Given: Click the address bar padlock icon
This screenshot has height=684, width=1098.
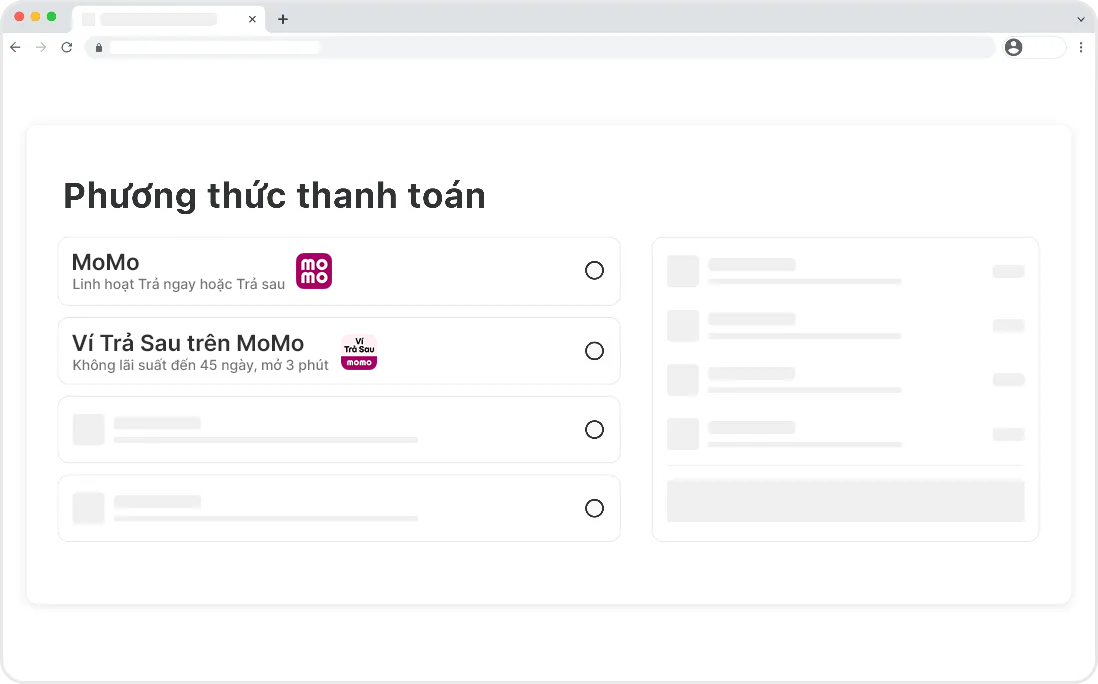Looking at the screenshot, I should coord(98,47).
